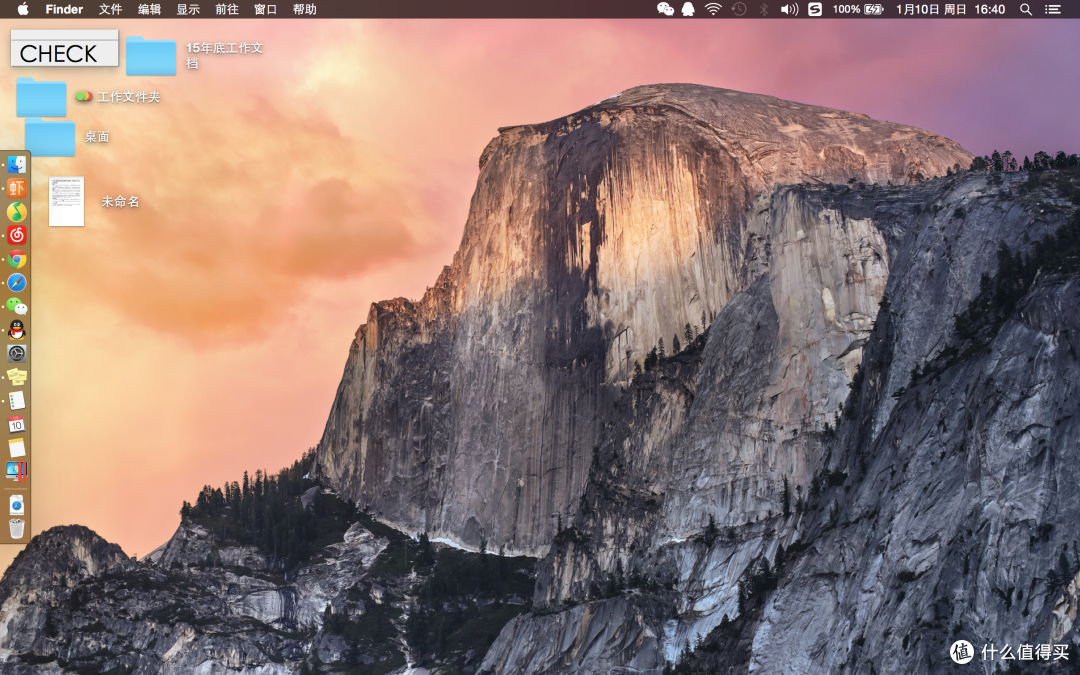Viewport: 1080px width, 675px height.
Task: Select the 工作文件夹 folder
Action: pos(41,97)
